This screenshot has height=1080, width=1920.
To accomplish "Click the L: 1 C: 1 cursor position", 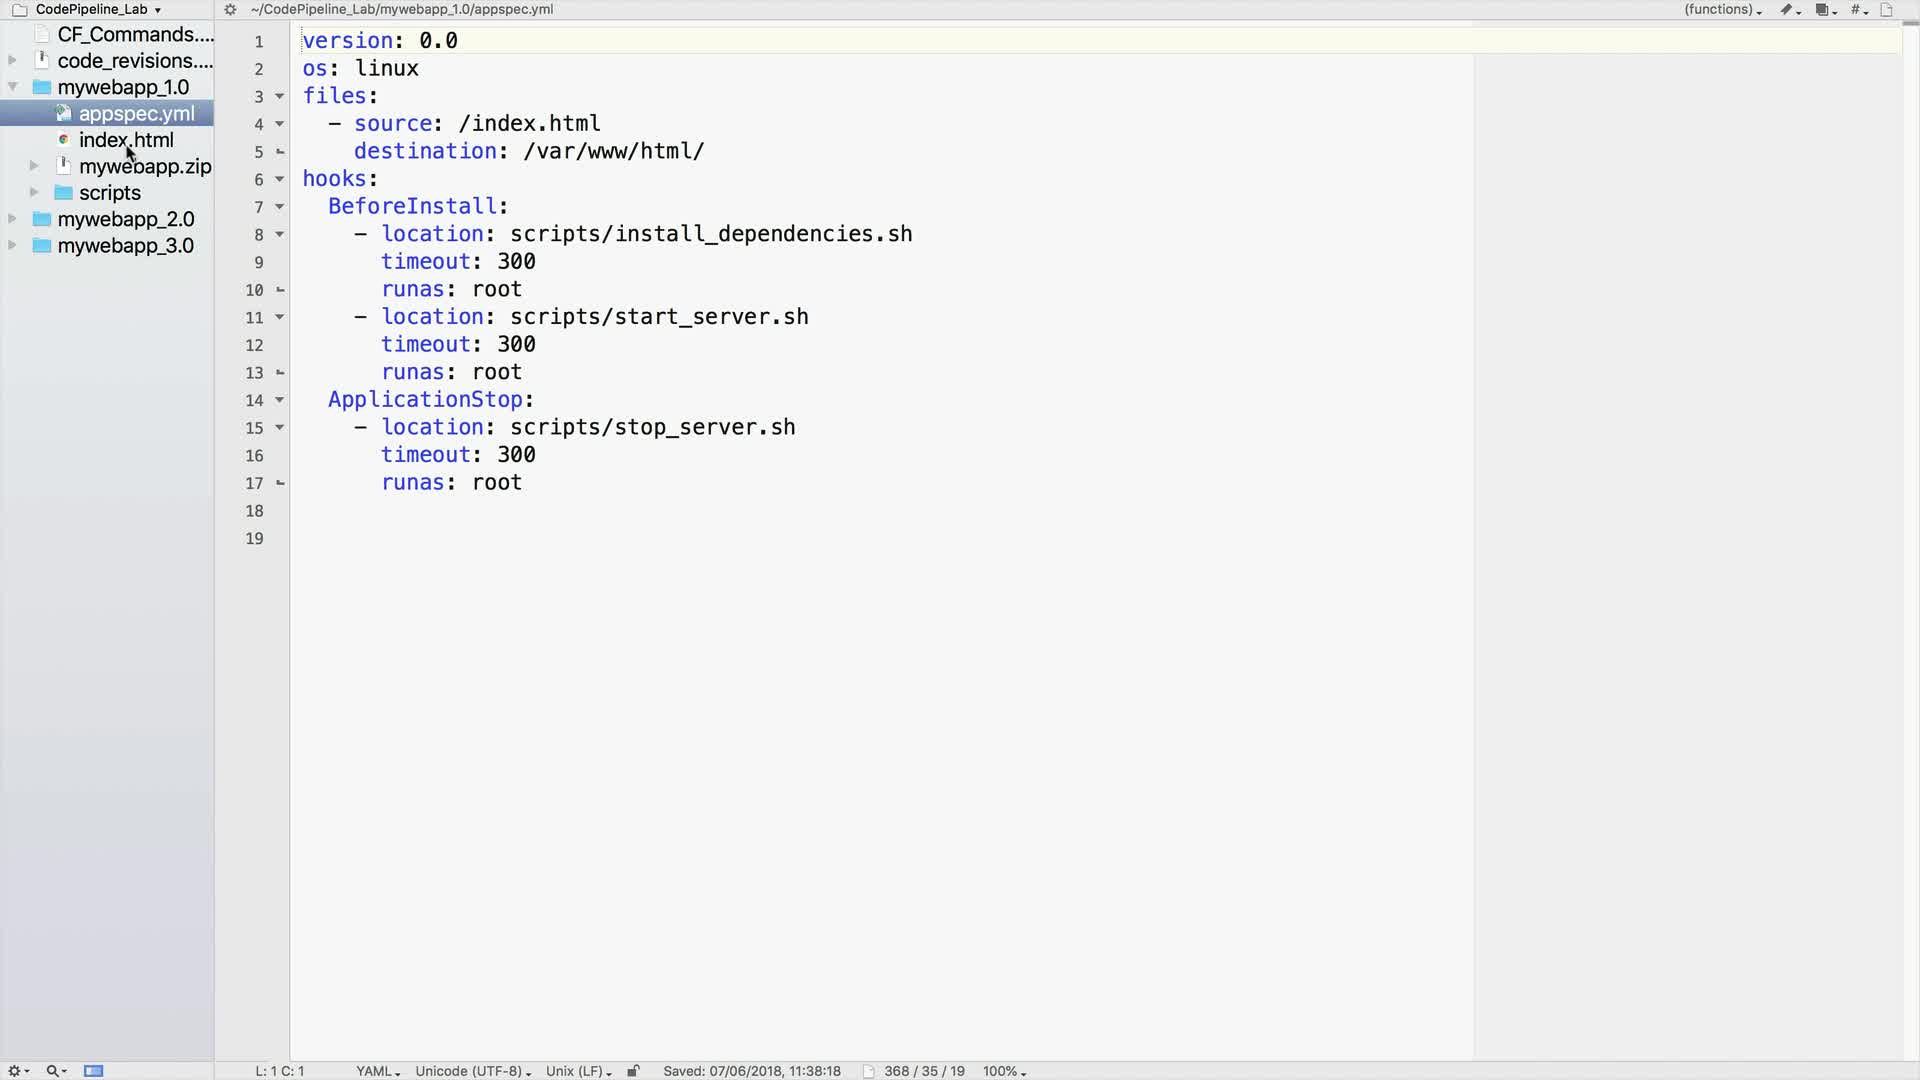I will (280, 1071).
